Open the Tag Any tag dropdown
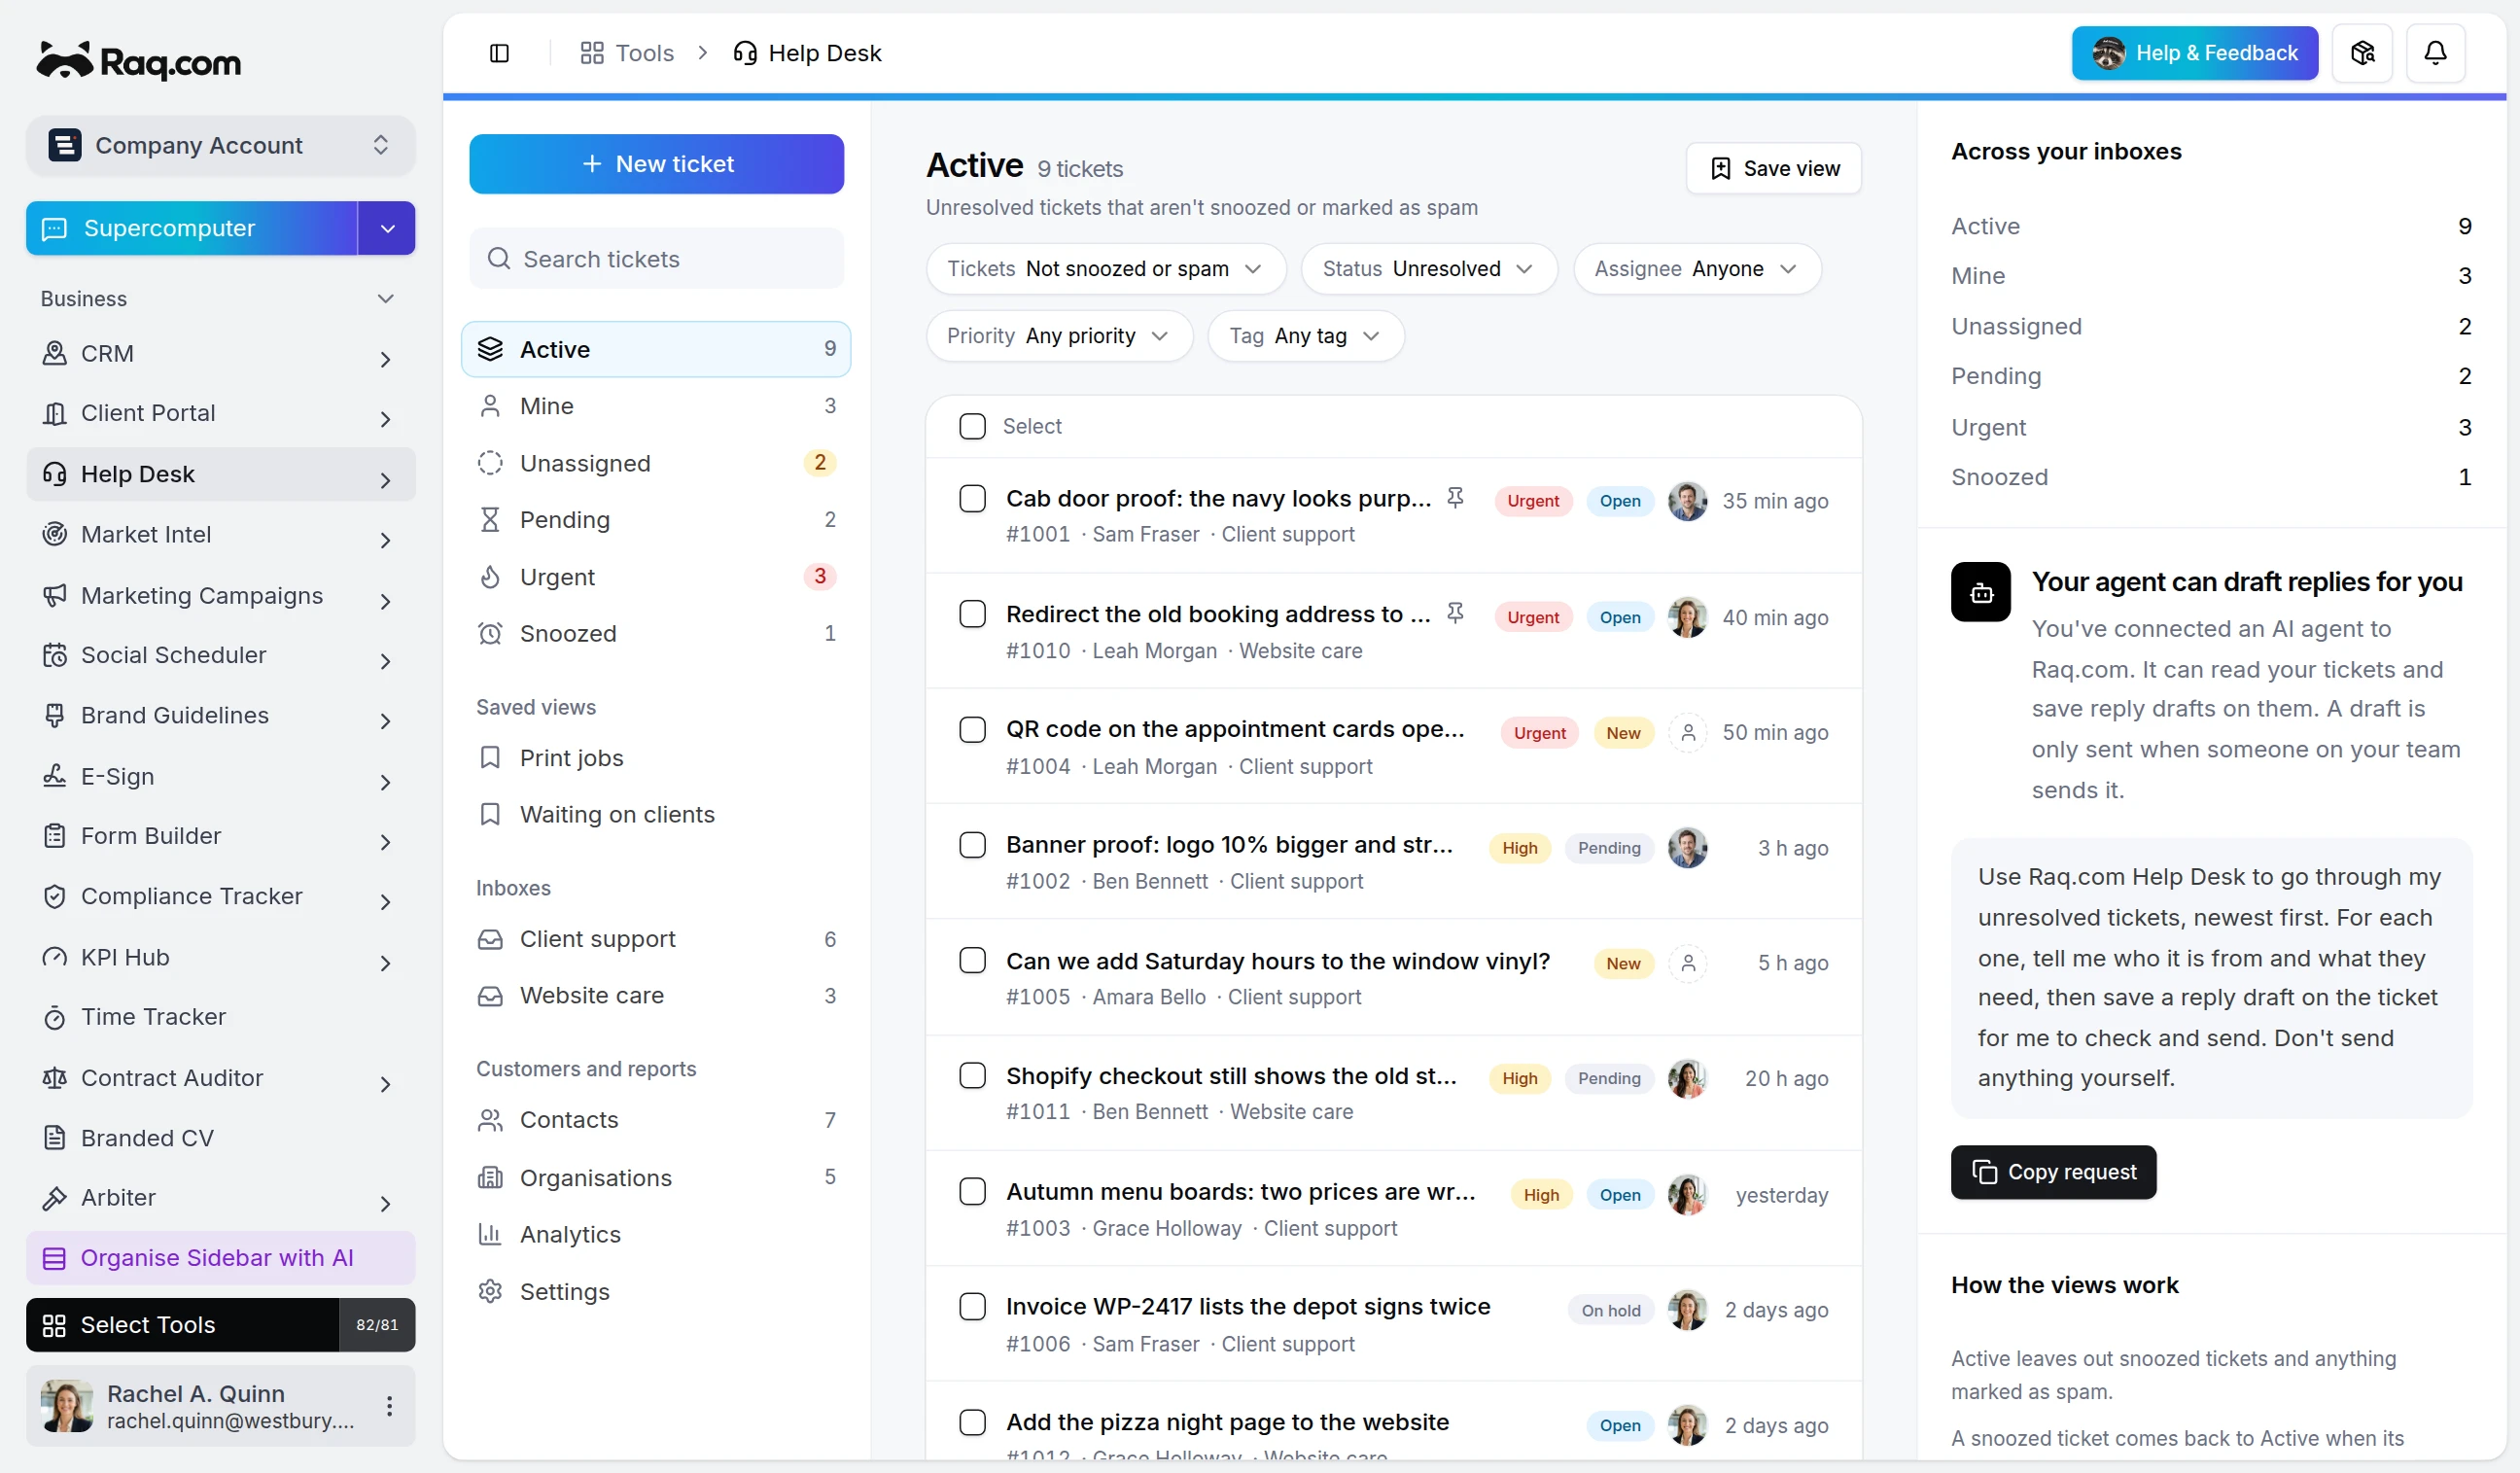 1305,336
